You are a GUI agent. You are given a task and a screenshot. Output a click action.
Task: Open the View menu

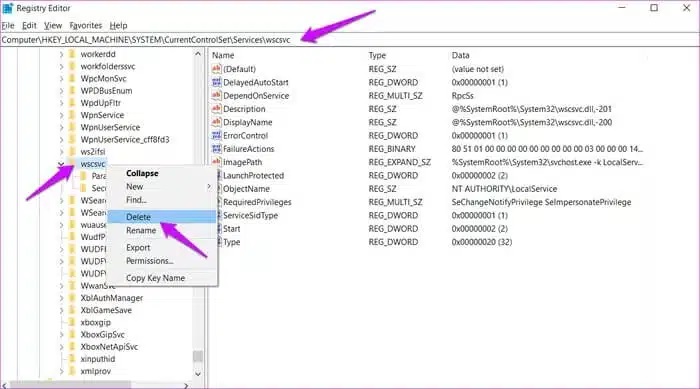tap(53, 25)
